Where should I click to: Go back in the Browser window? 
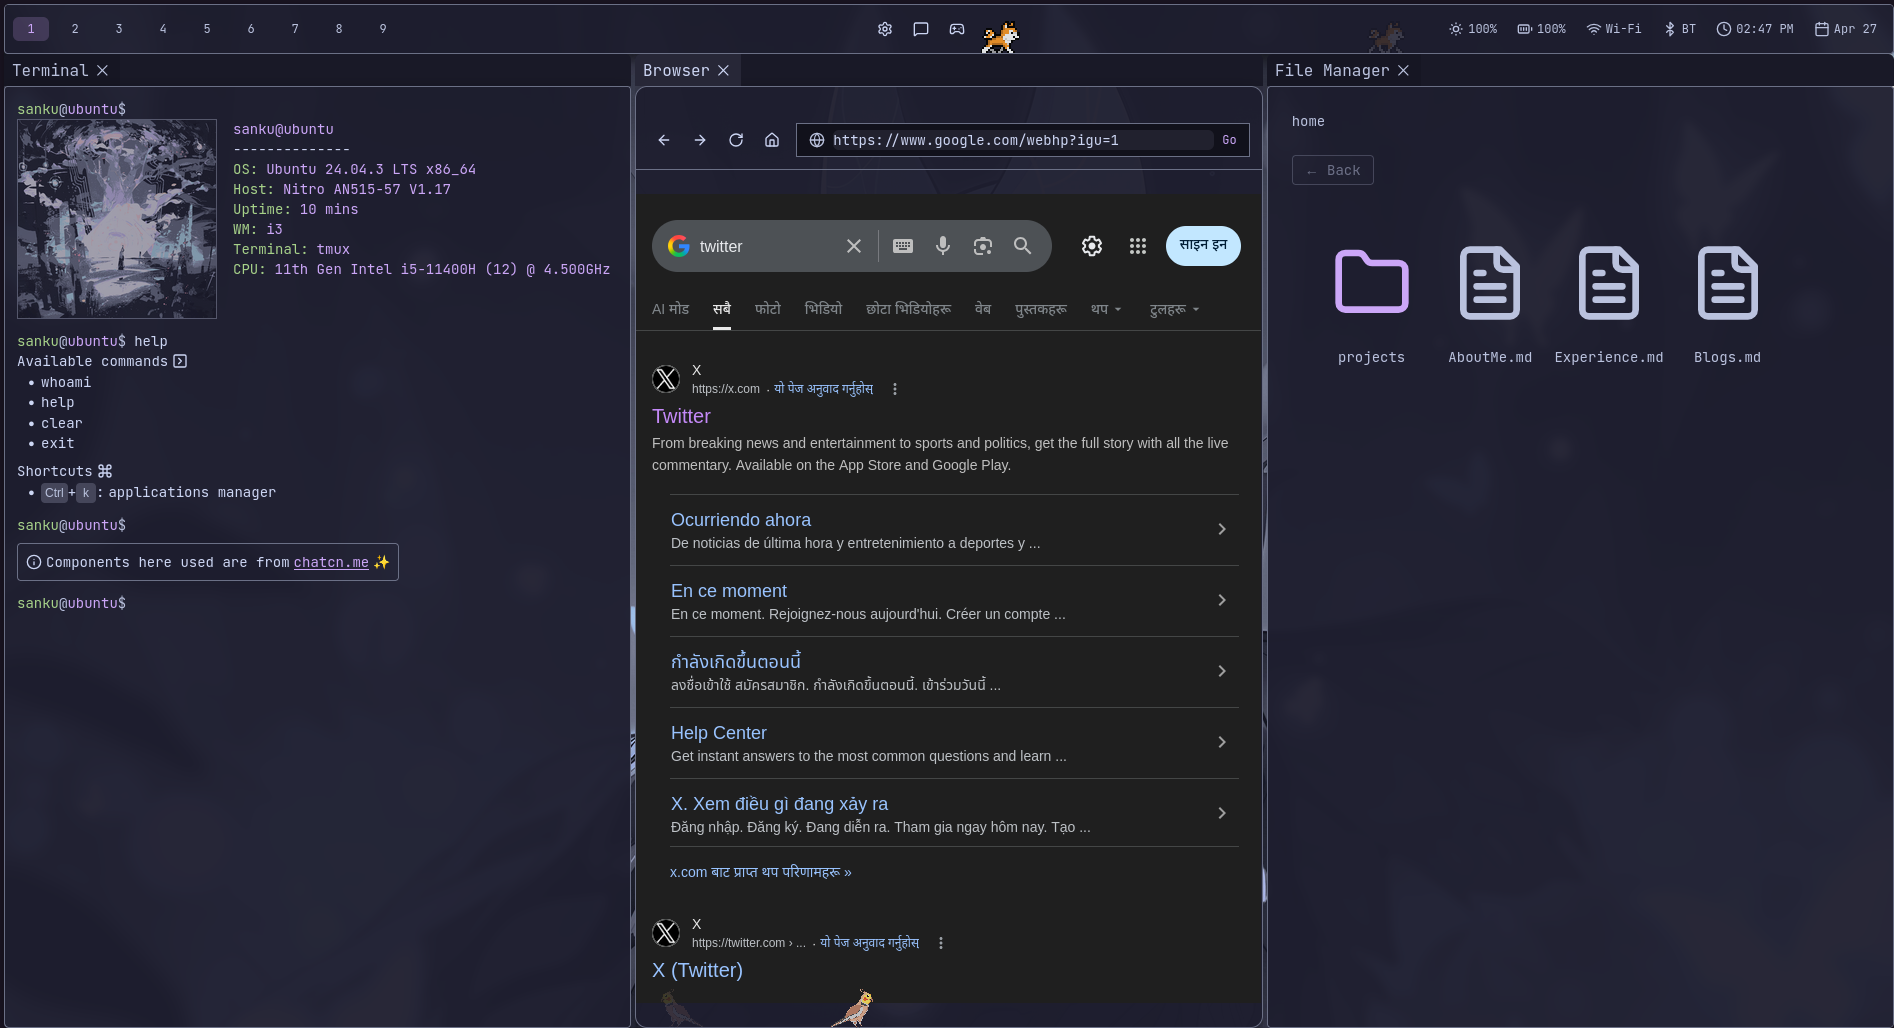pyautogui.click(x=664, y=140)
